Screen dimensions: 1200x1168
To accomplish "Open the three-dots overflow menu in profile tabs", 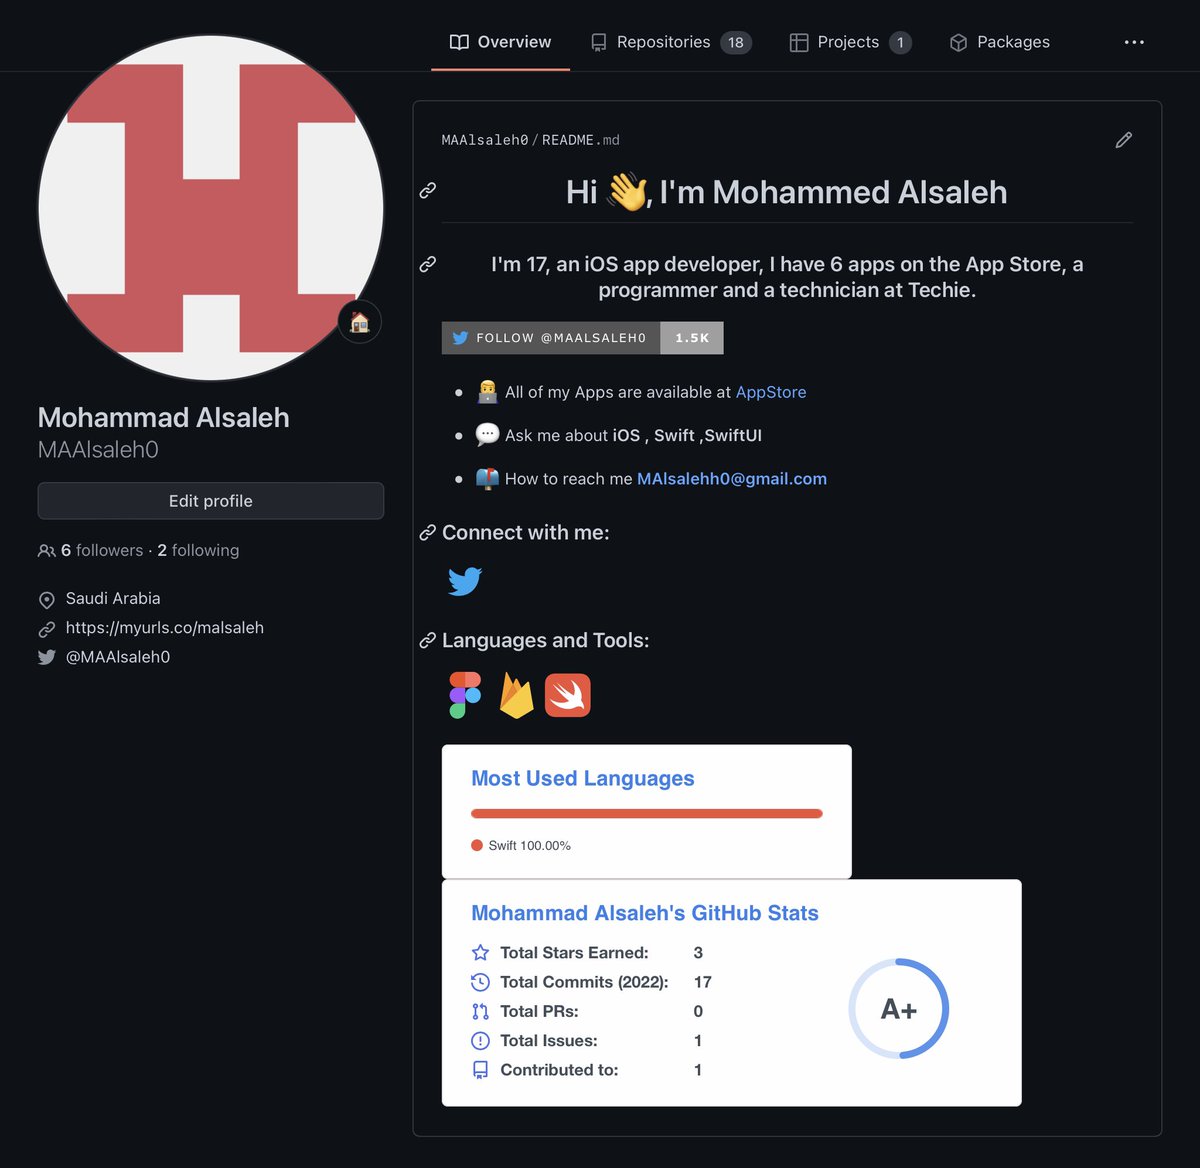I will (x=1134, y=42).
